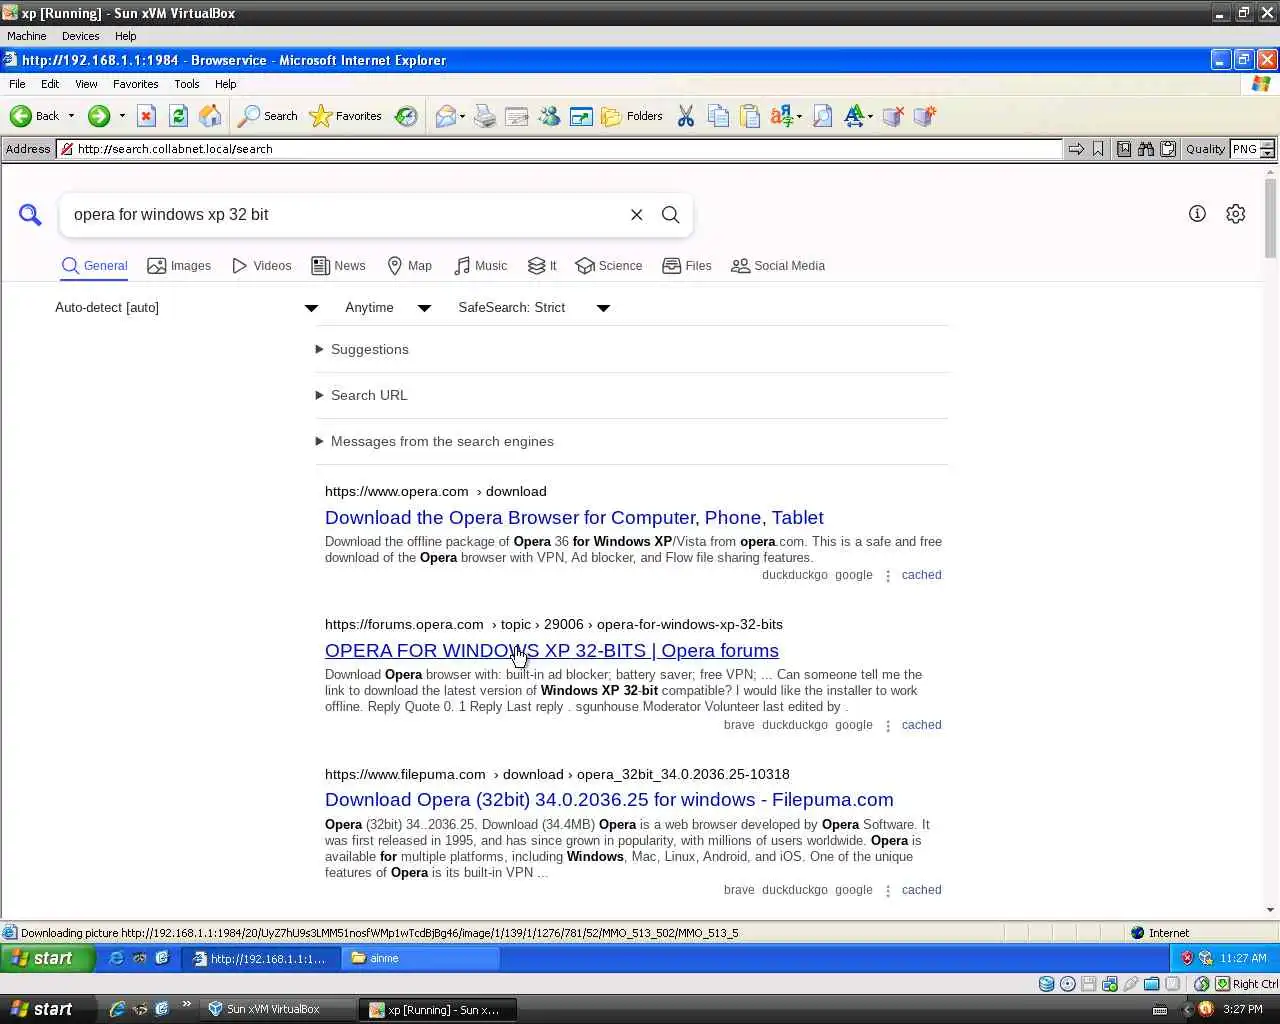Open the SafeSearch: Strict dropdown
Viewport: 1280px width, 1024px height.
(x=533, y=308)
